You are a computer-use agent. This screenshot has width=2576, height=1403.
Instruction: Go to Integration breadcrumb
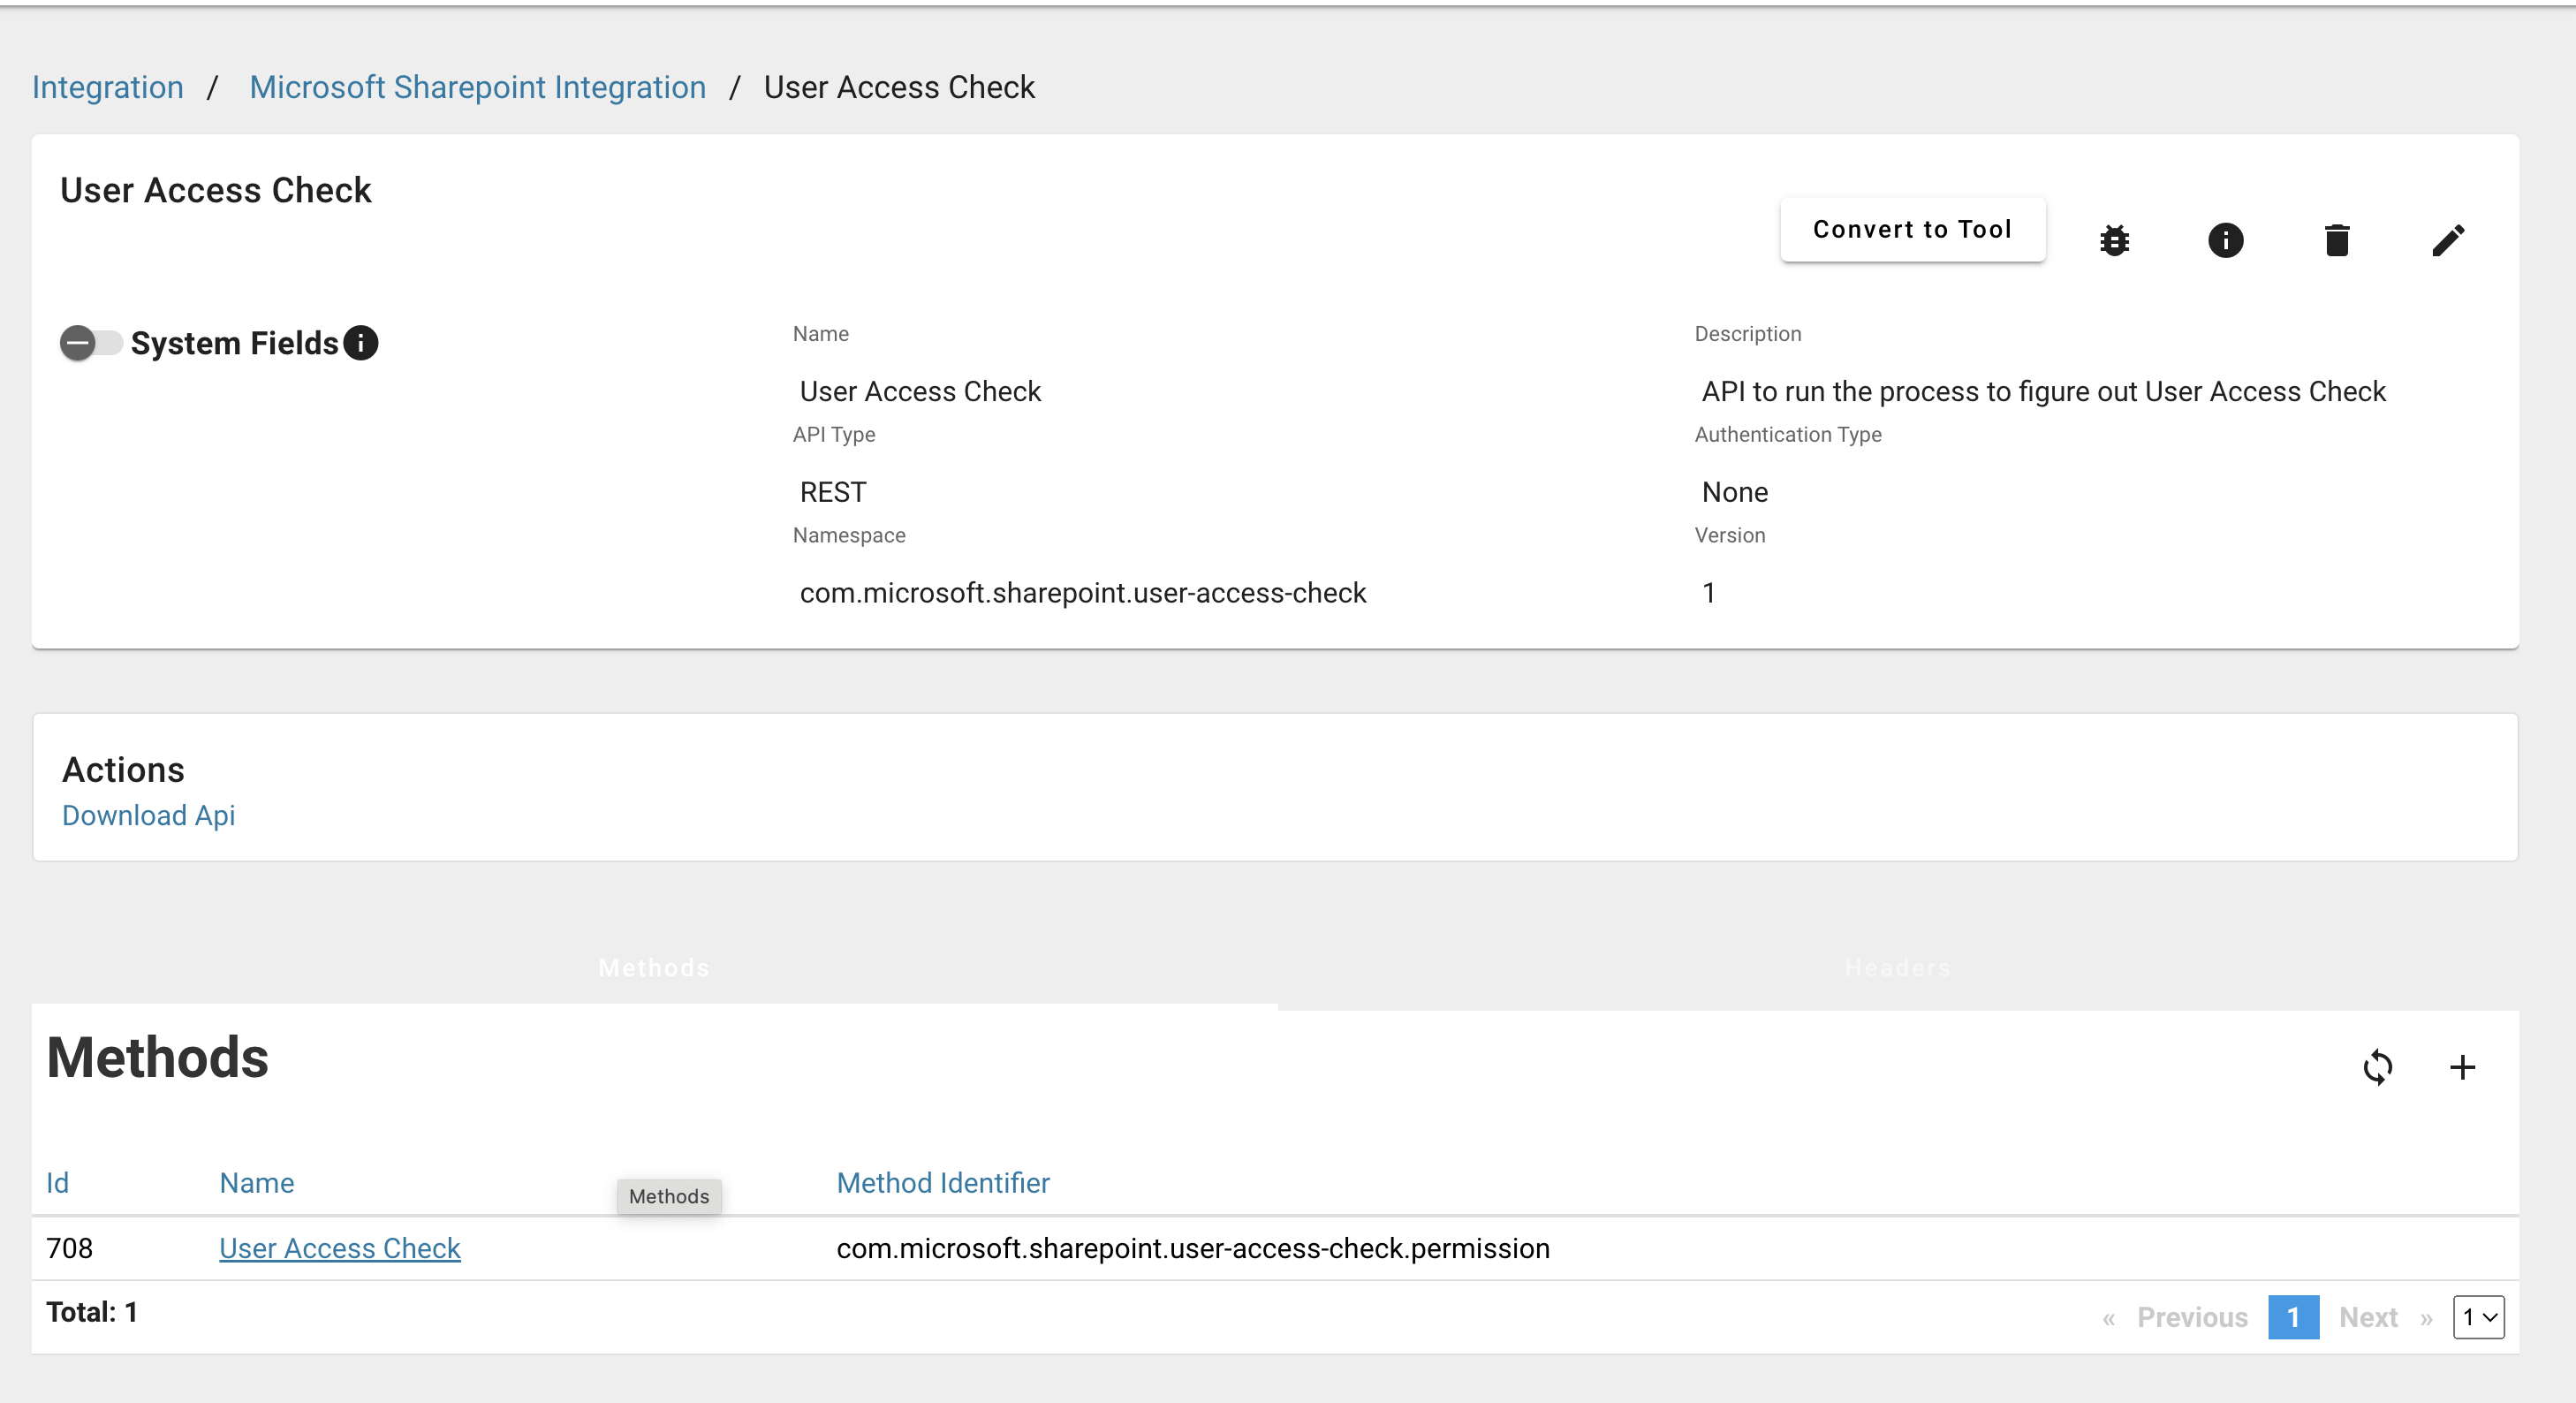[108, 87]
